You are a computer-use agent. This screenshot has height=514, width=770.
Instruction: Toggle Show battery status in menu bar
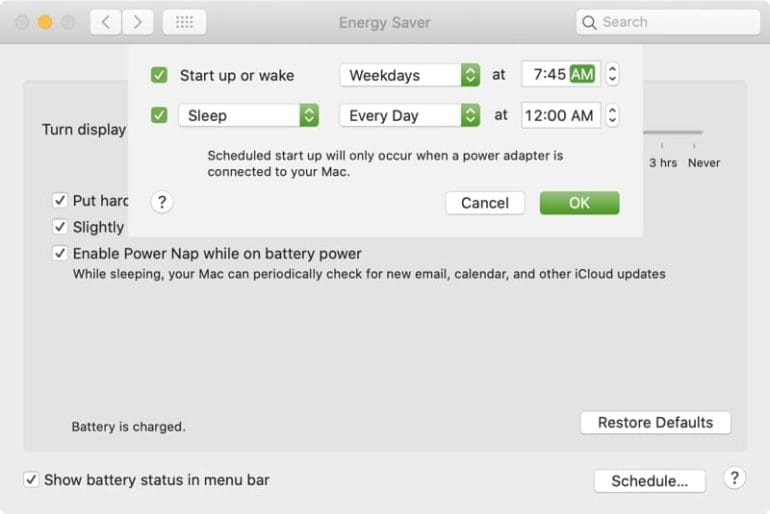(x=31, y=480)
